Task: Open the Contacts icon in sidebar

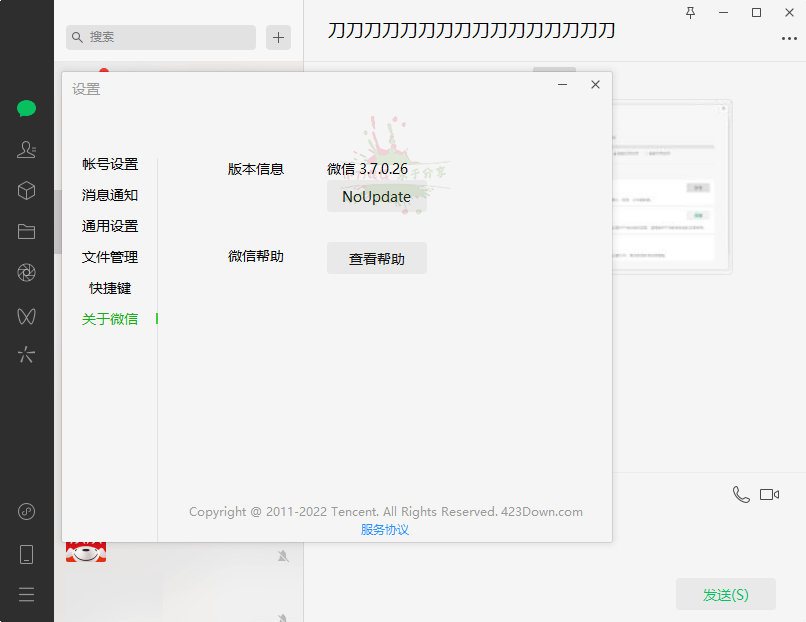Action: point(27,150)
